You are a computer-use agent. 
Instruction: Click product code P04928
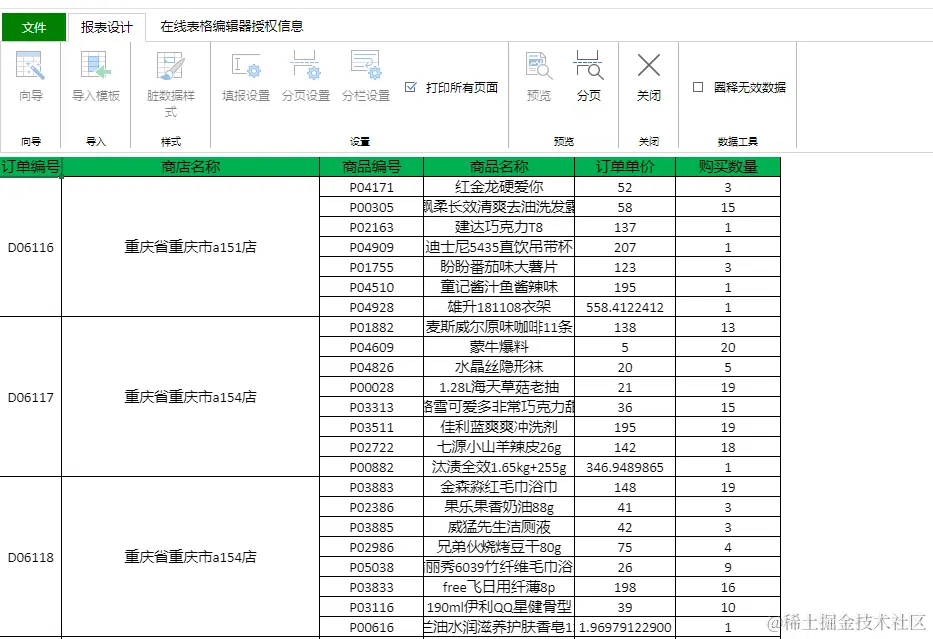(x=371, y=307)
